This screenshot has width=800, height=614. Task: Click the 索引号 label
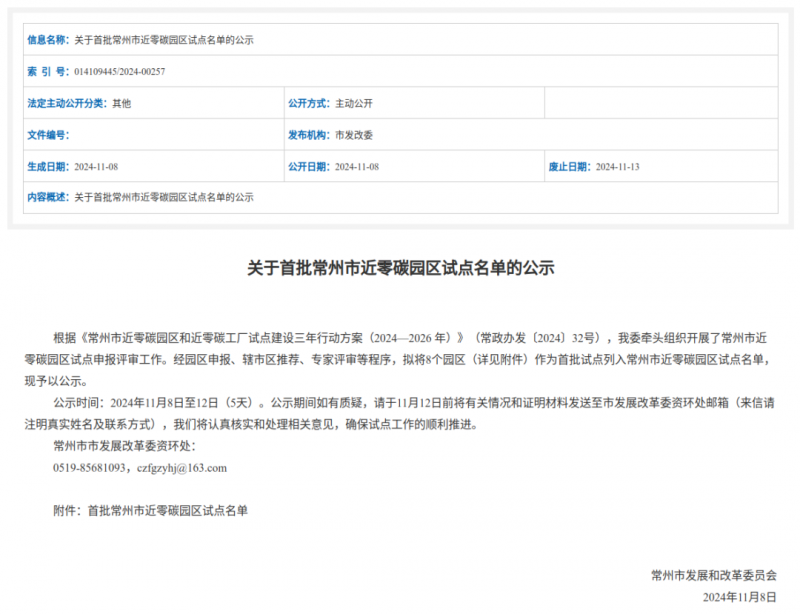(48, 71)
